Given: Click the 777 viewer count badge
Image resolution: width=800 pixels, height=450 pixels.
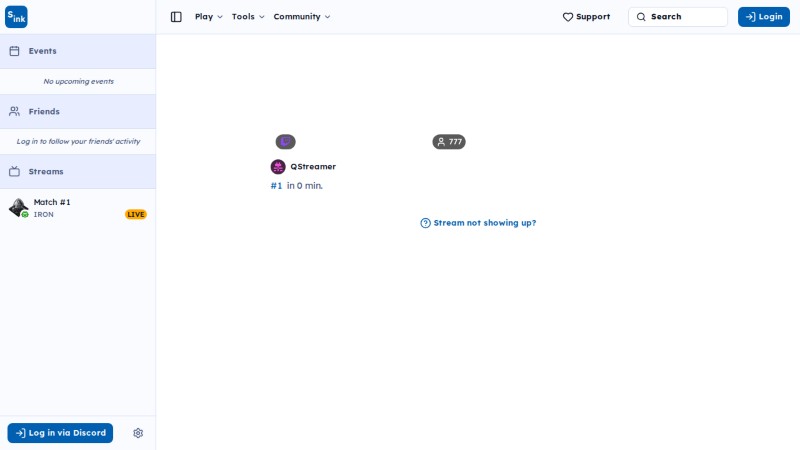Looking at the screenshot, I should click(449, 142).
